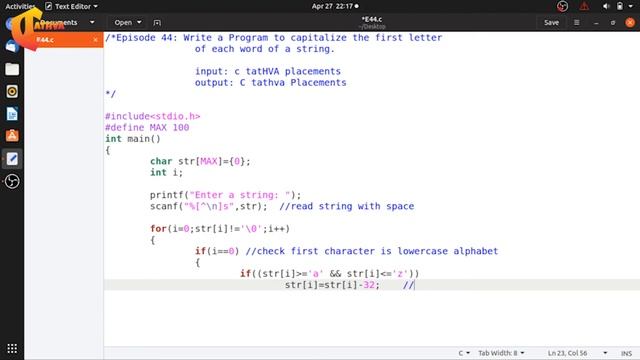Viewport: 640px width, 360px height.
Task: Click the char str[MAX]={0}; line
Action: coord(200,161)
